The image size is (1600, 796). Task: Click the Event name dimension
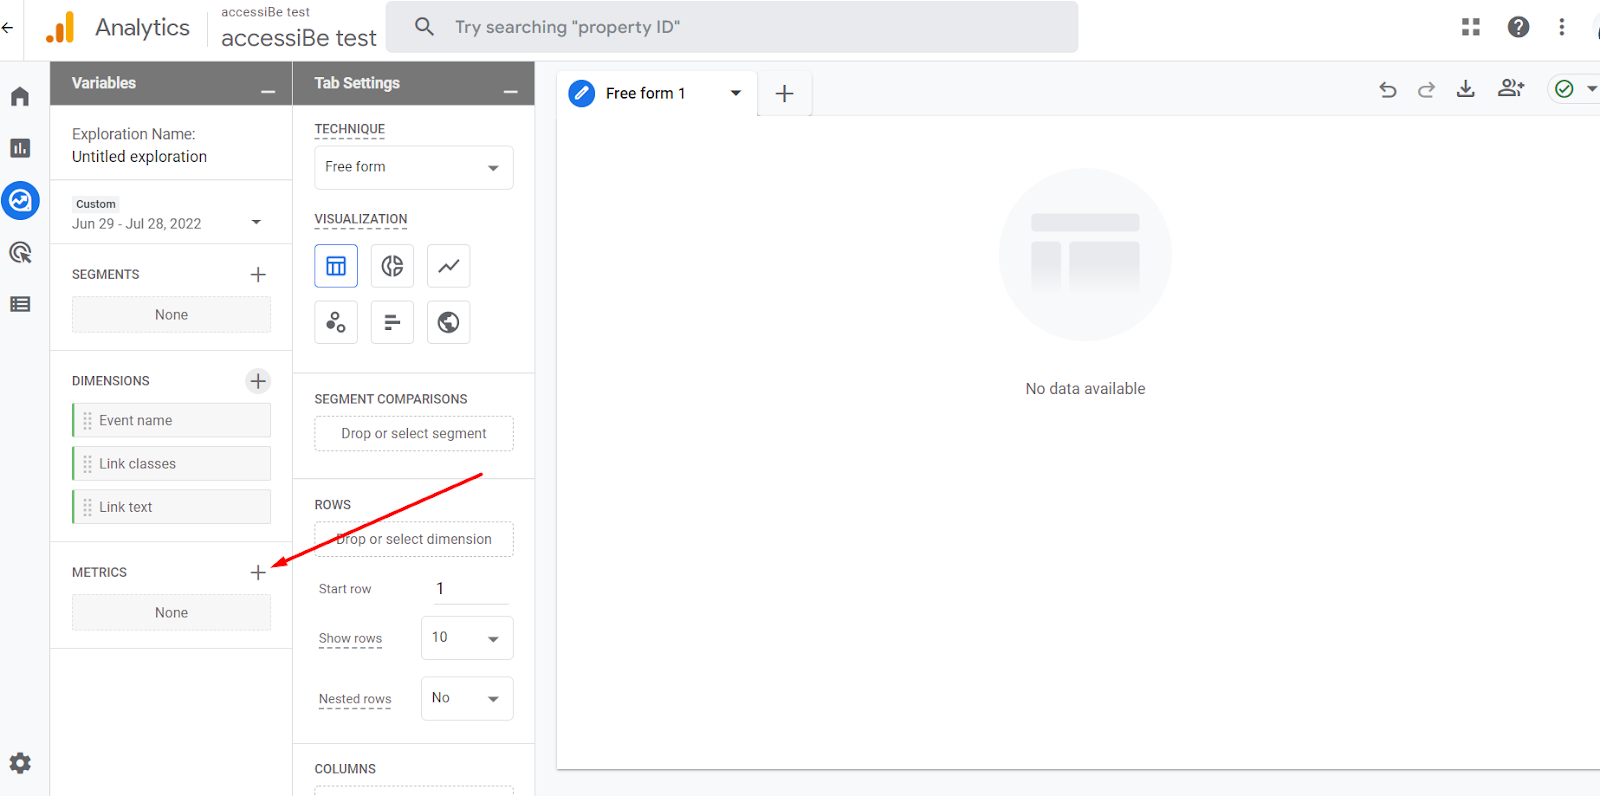(x=172, y=420)
